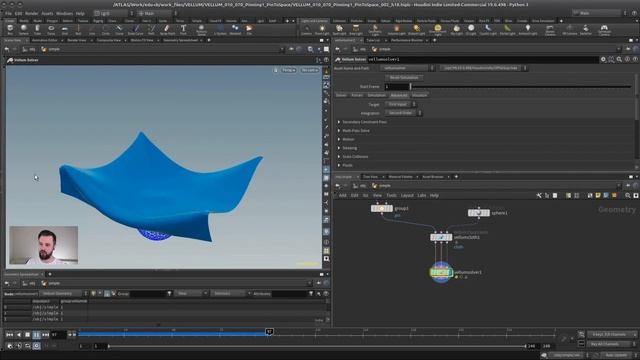The image size is (640, 360).
Task: Open the Assets menu
Action: coord(47,13)
